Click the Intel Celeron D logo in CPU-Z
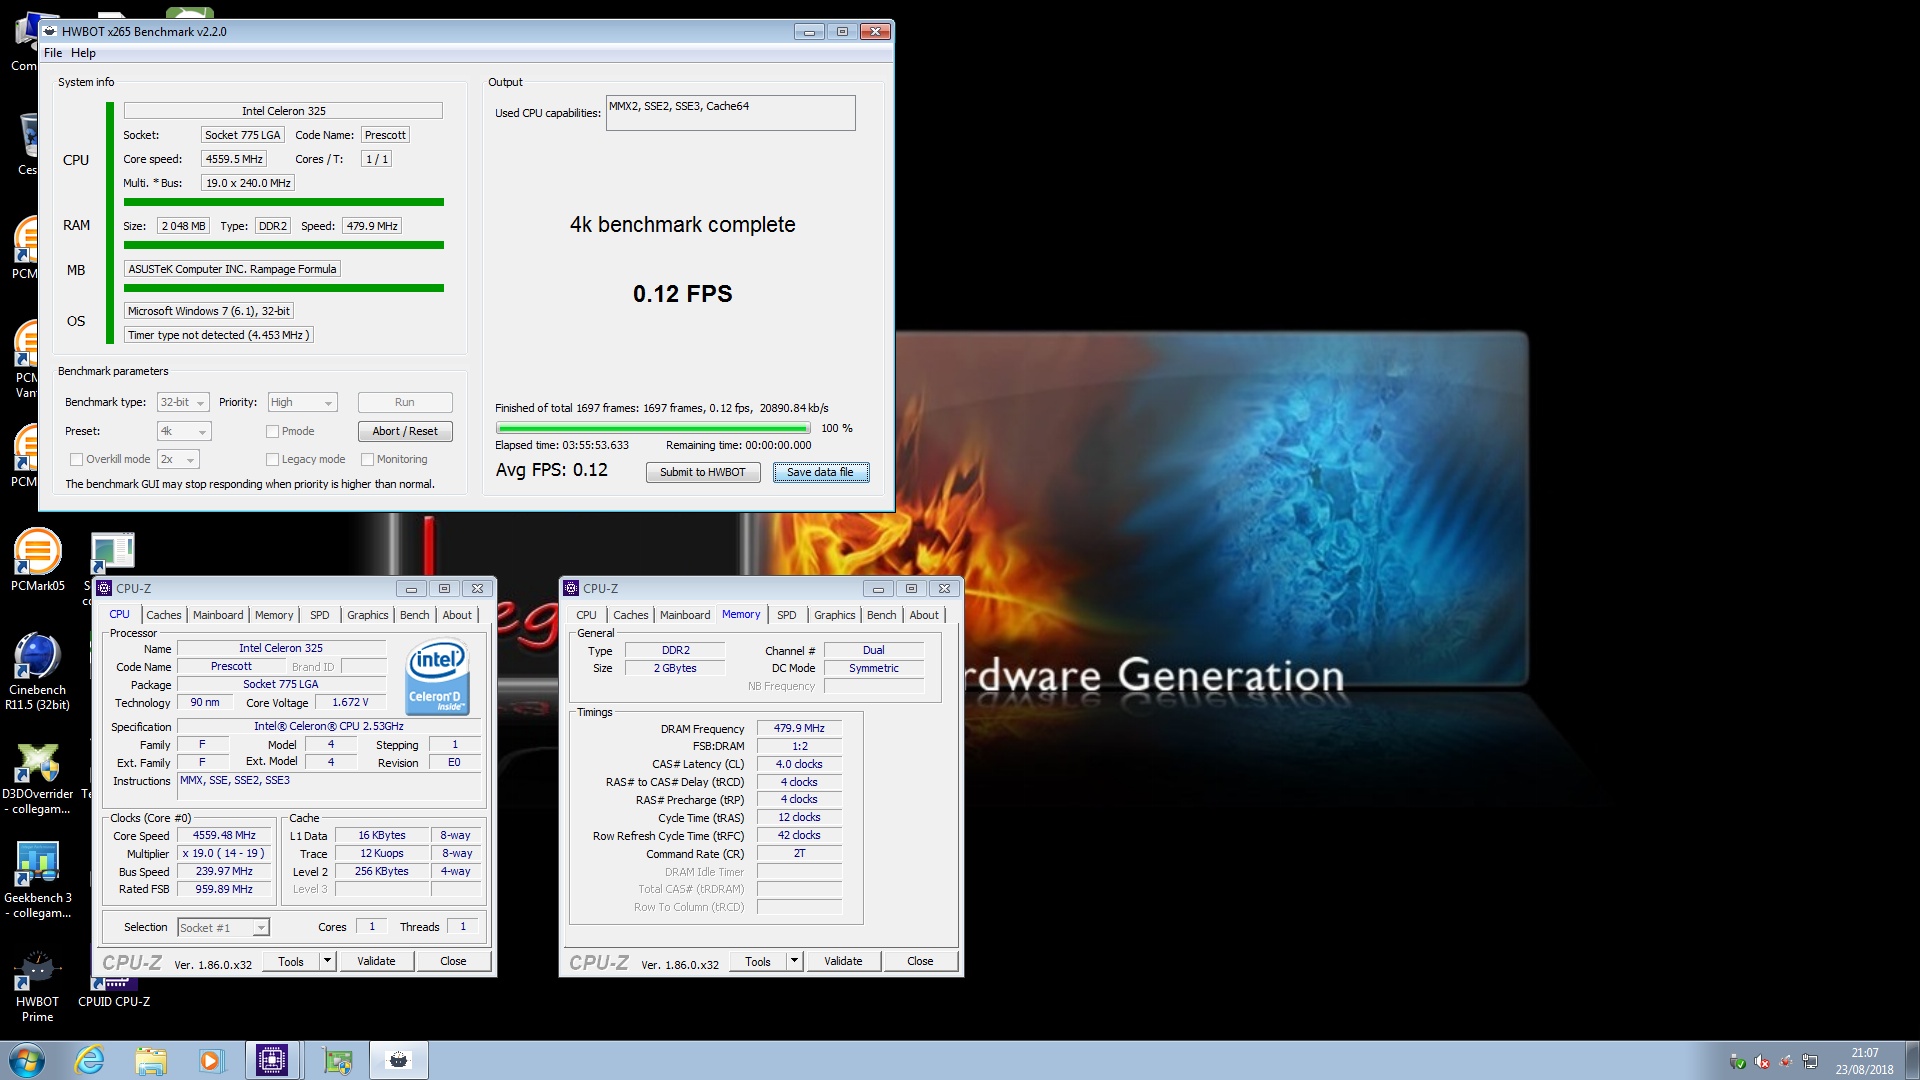The height and width of the screenshot is (1080, 1920). (x=438, y=676)
